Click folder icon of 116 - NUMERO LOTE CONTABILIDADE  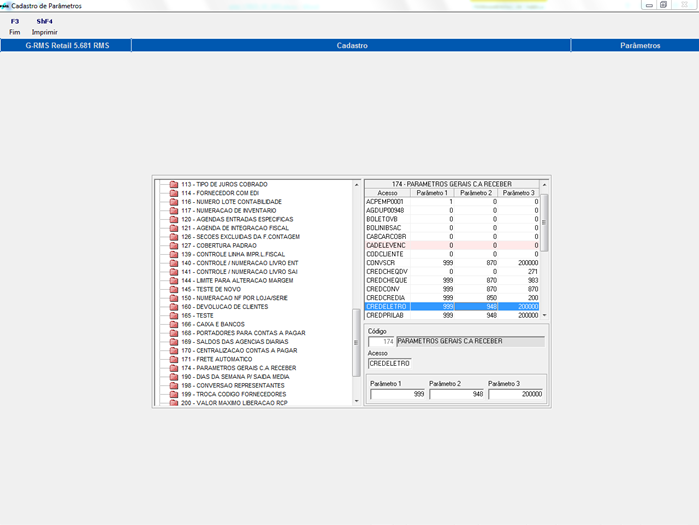(x=174, y=202)
